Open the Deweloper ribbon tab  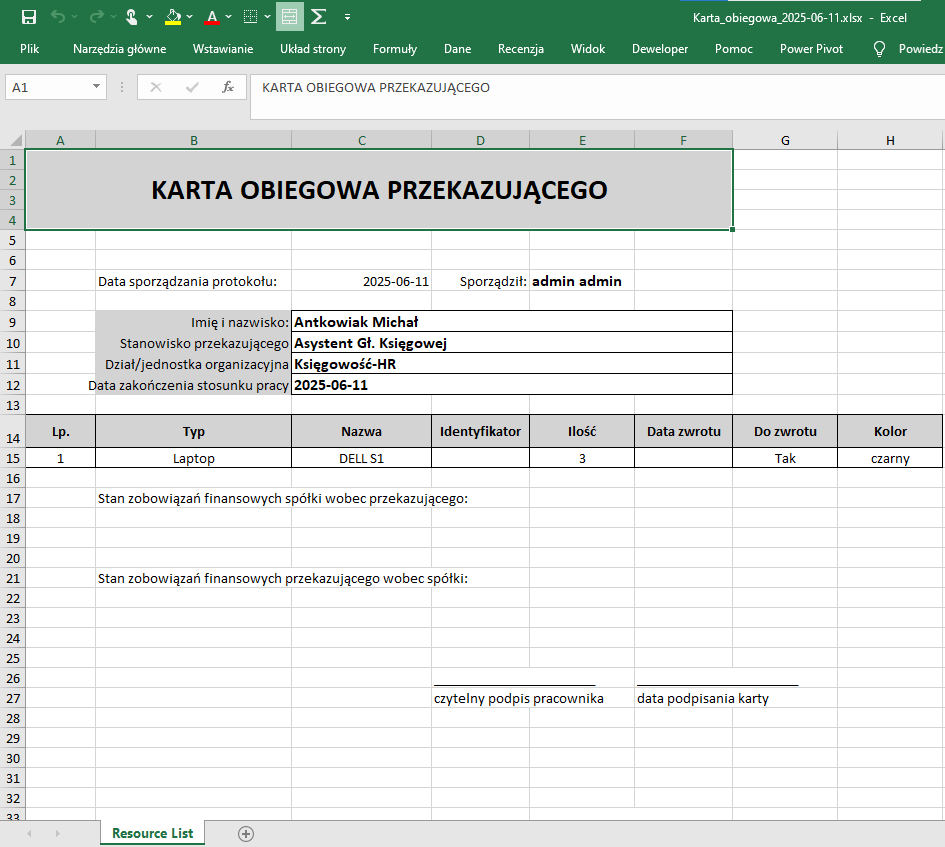[660, 49]
